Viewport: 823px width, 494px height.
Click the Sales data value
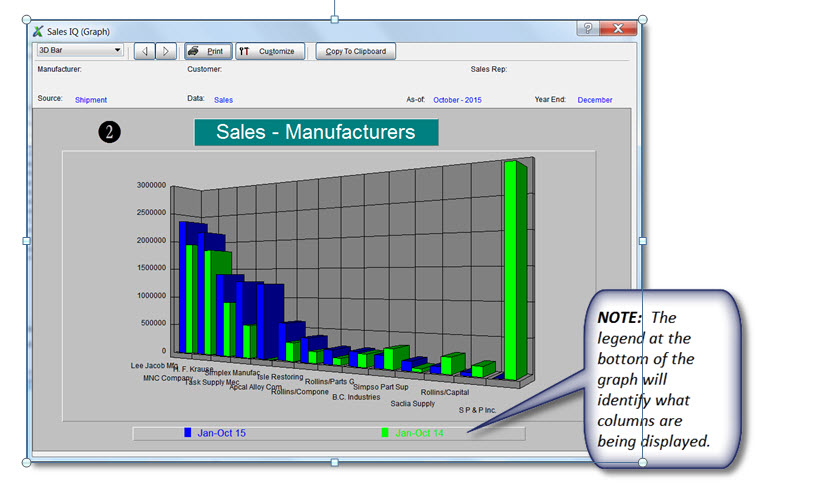click(x=223, y=100)
